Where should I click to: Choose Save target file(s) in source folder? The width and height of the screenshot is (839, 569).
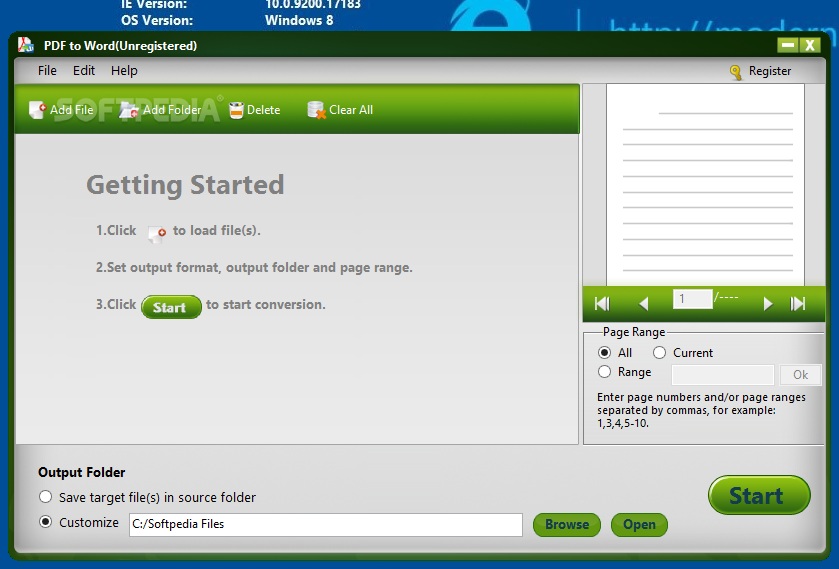pos(45,497)
